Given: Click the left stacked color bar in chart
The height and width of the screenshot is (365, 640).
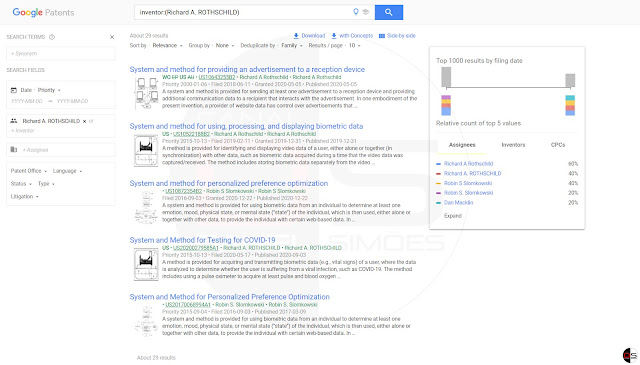Looking at the screenshot, I should 446,105.
